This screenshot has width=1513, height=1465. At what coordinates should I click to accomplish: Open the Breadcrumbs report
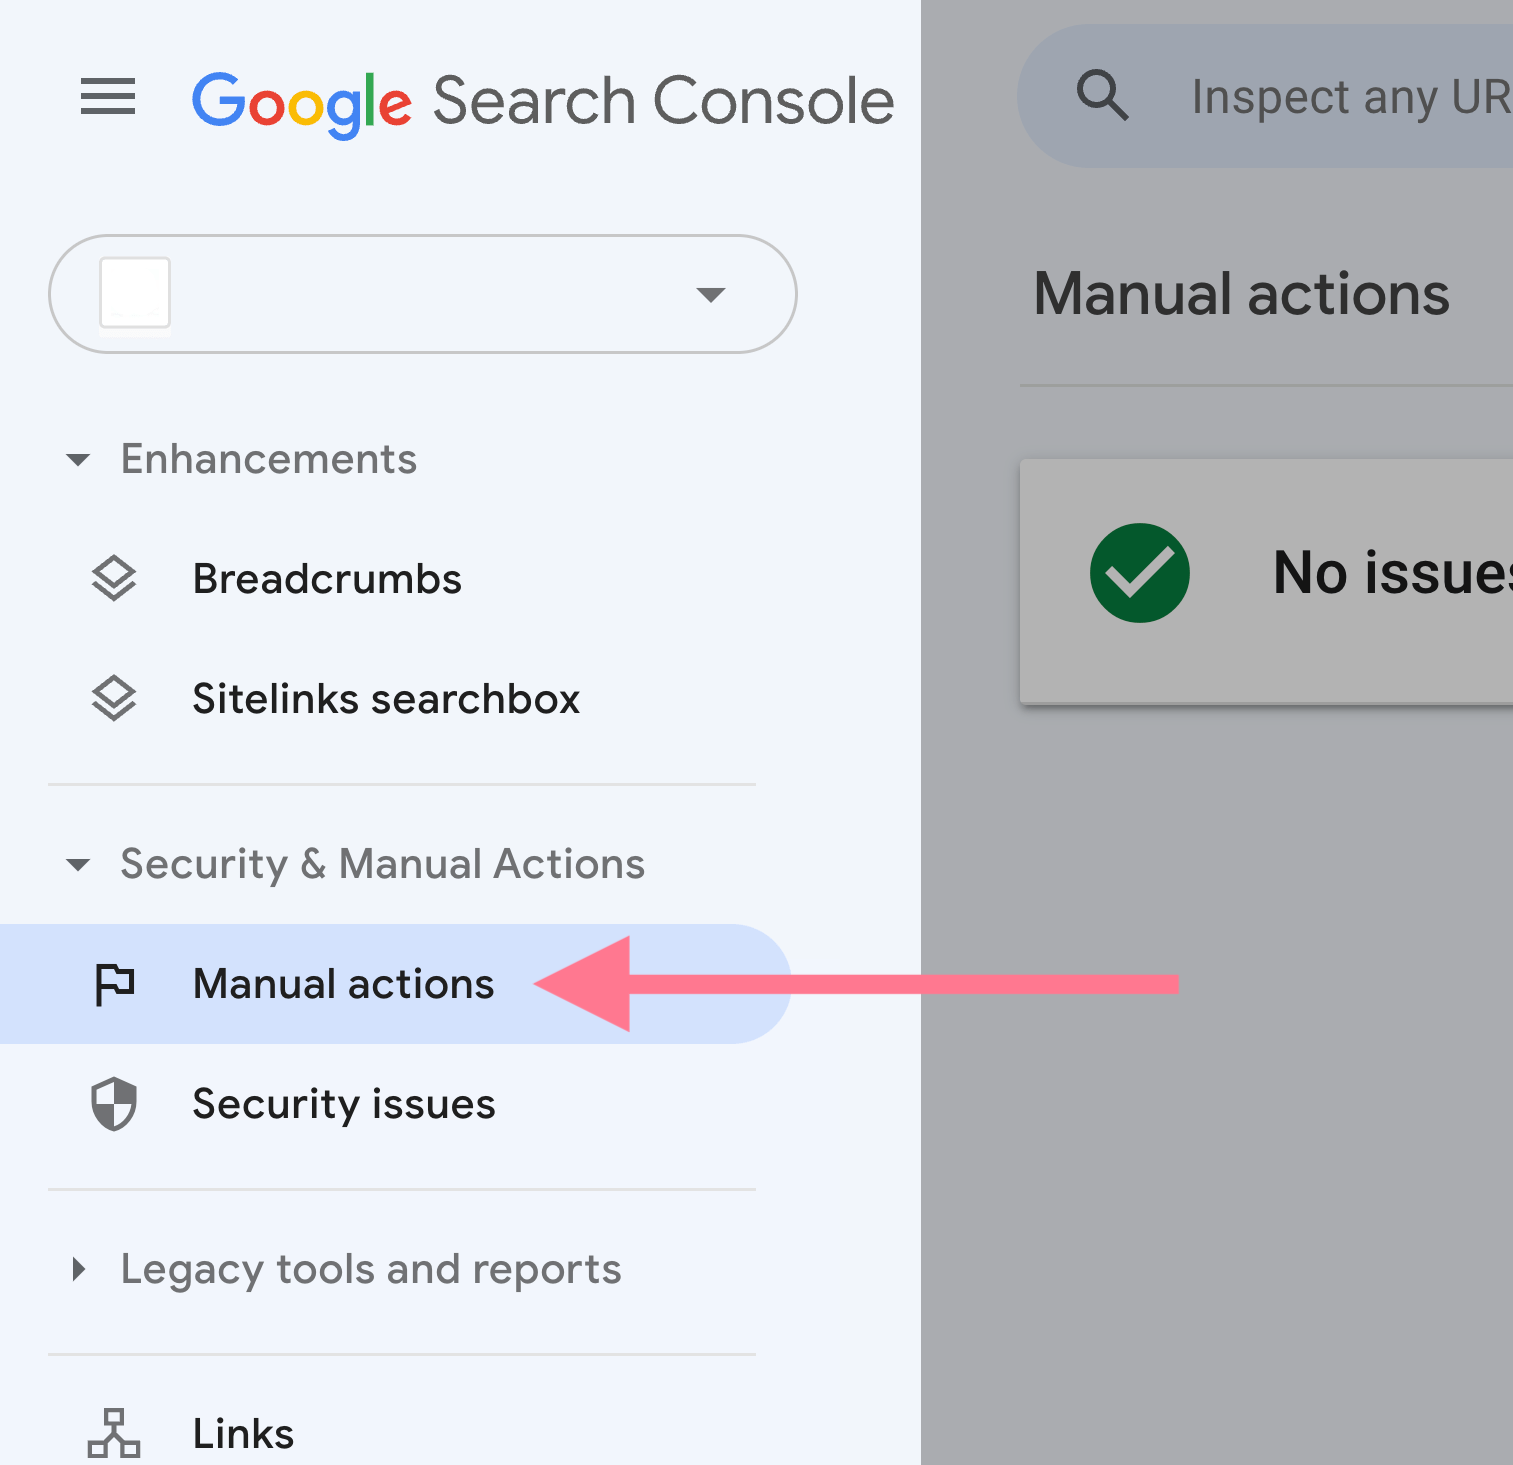pyautogui.click(x=327, y=578)
